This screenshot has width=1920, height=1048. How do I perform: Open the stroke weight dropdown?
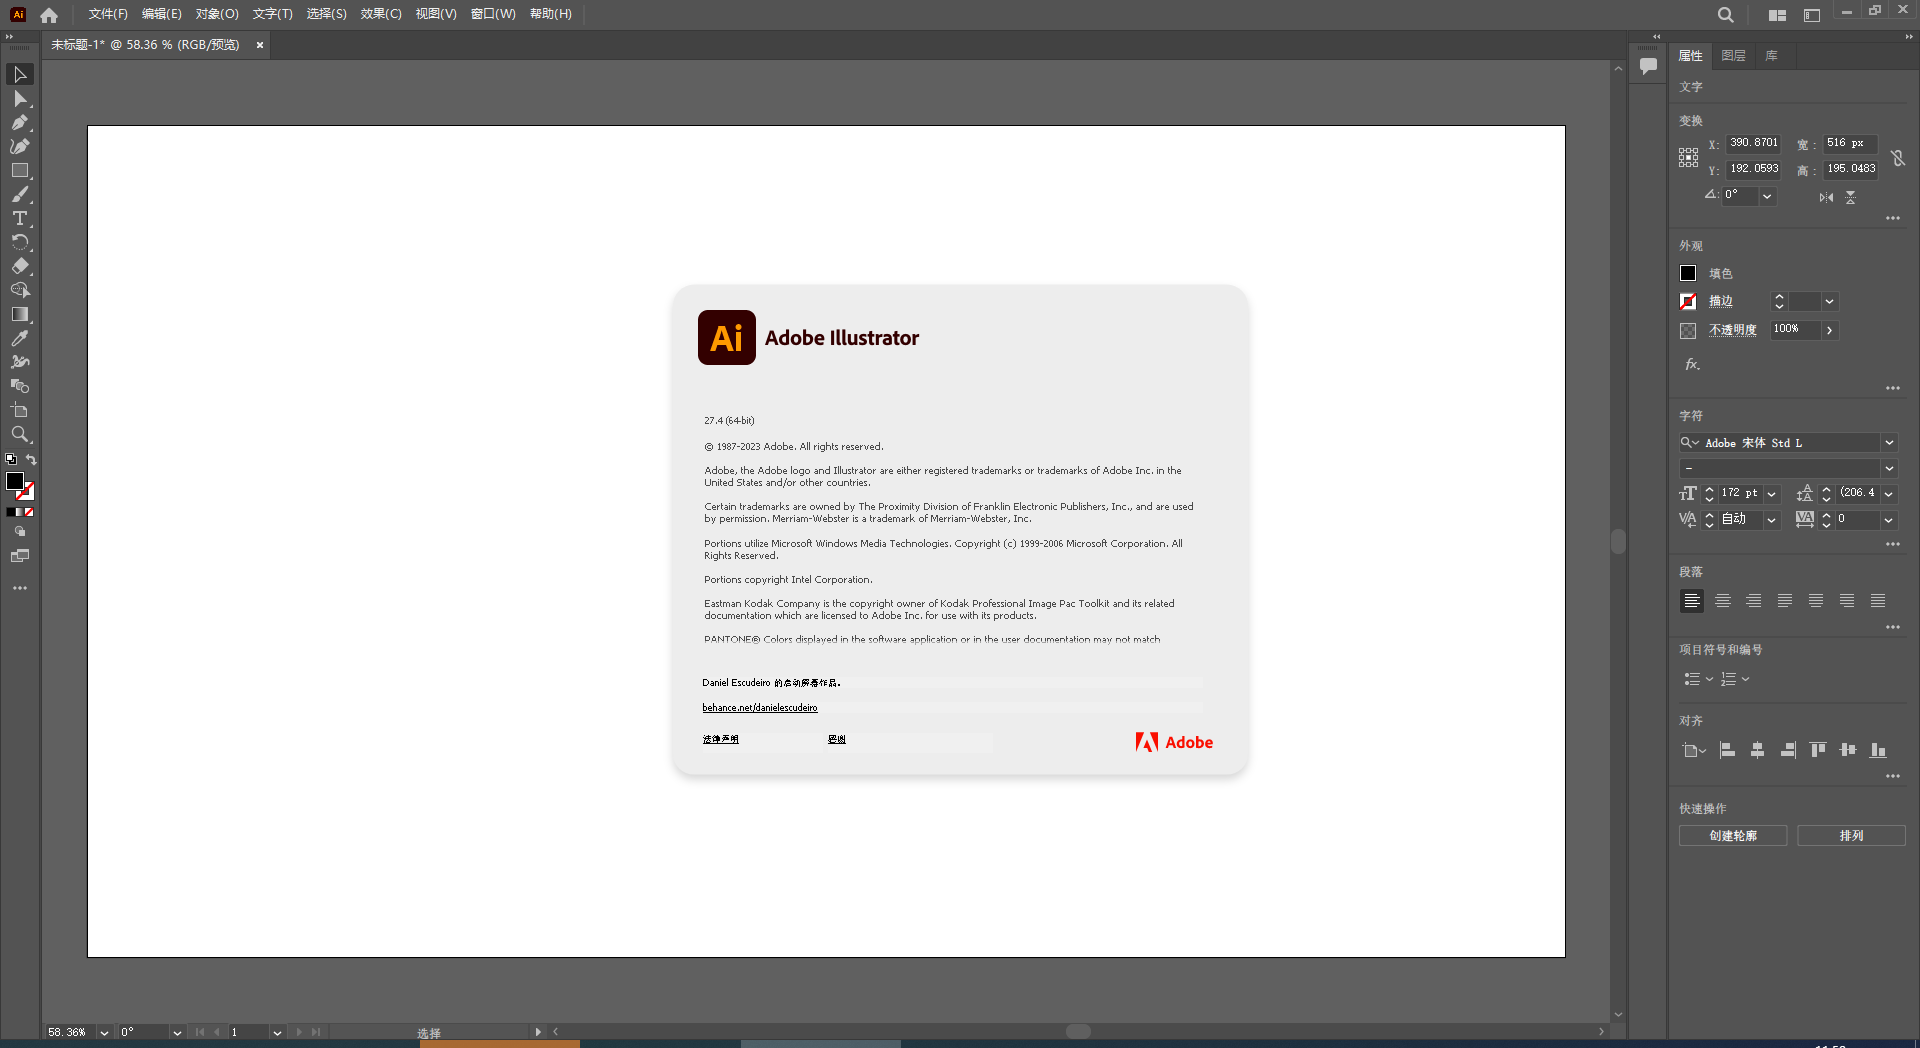pyautogui.click(x=1829, y=301)
